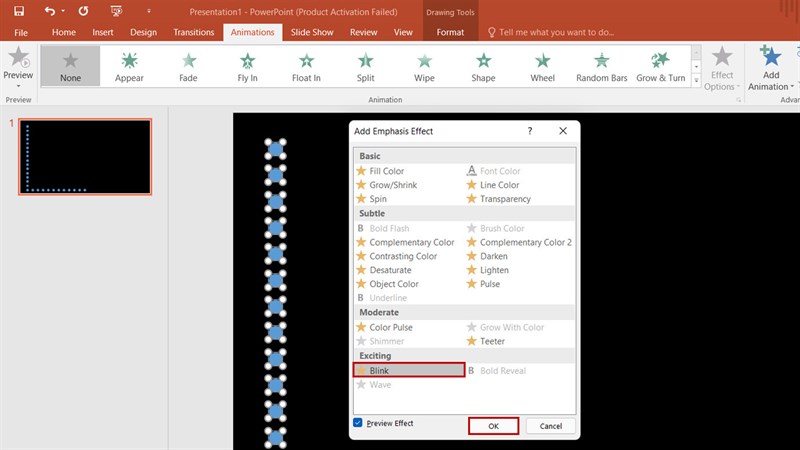Open the File menu
Screen dimensions: 800x450
pos(21,32)
